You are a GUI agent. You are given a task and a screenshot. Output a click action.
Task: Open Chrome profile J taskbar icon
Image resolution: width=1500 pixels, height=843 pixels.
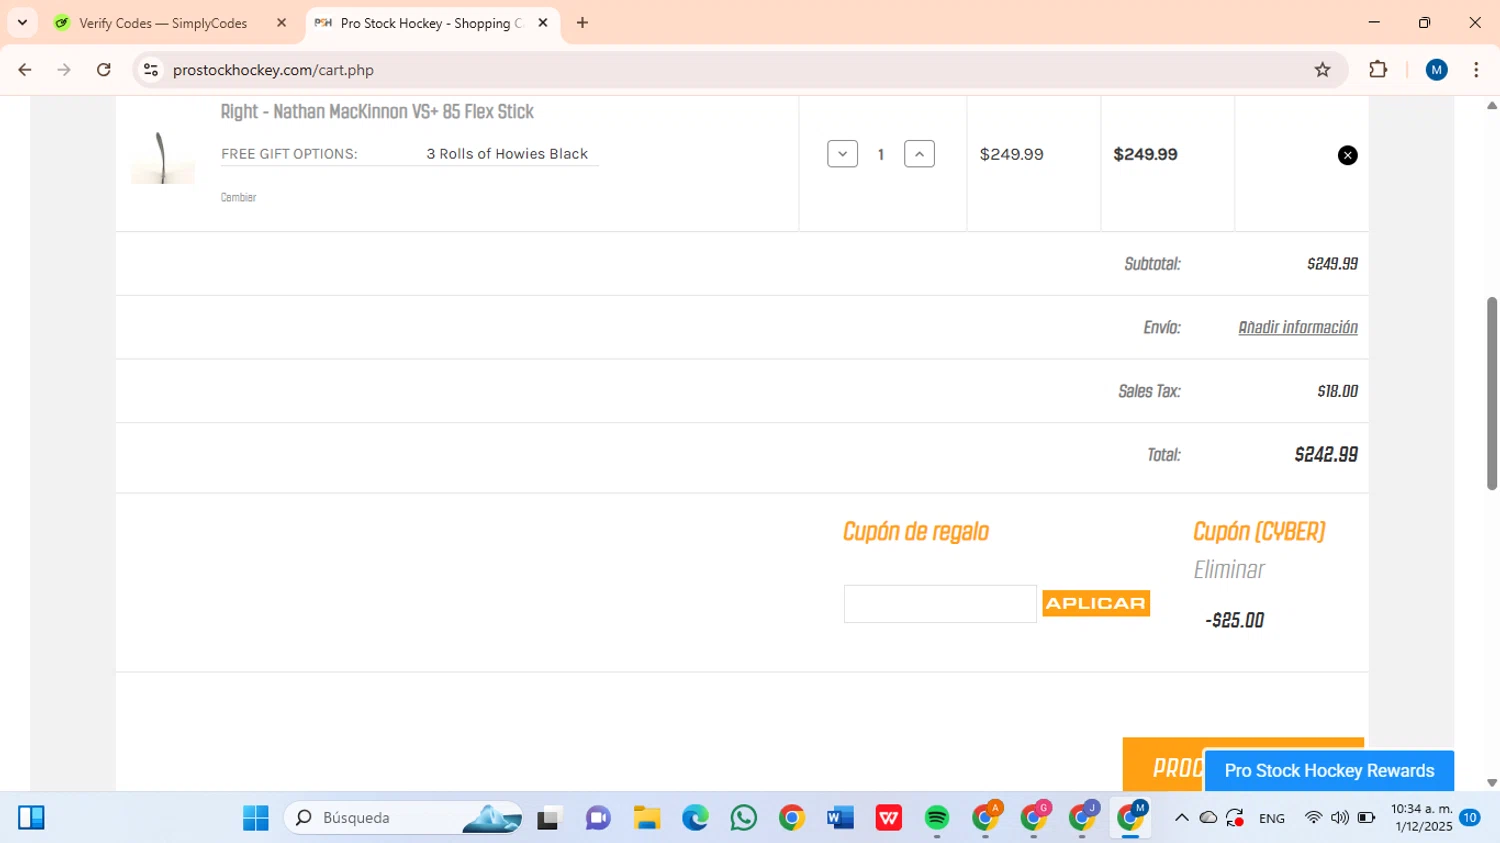point(1083,818)
